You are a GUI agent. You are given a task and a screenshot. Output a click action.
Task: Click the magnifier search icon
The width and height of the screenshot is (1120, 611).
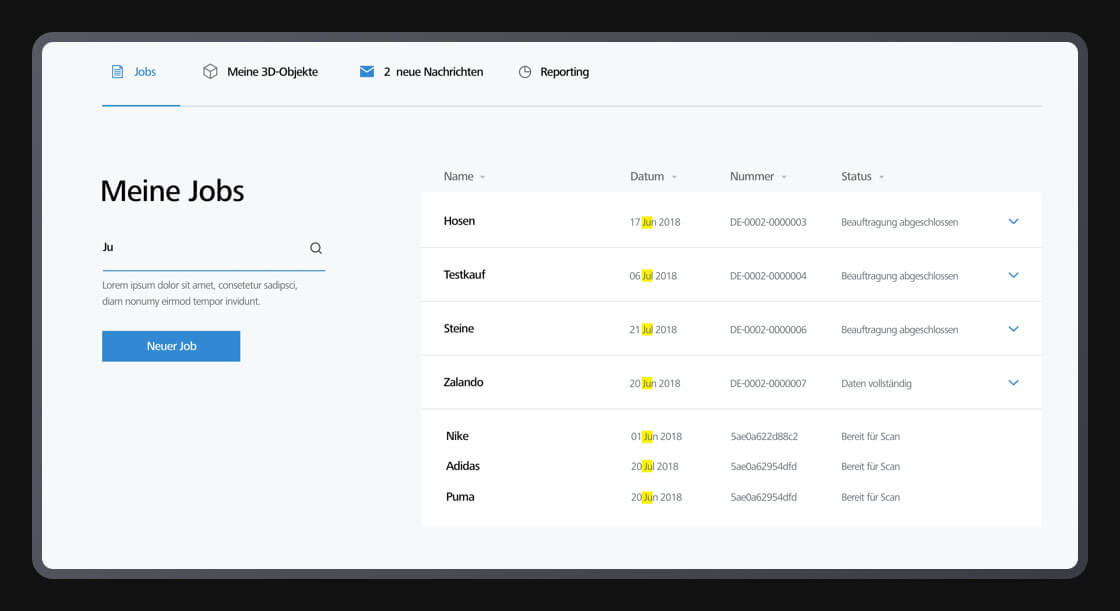pyautogui.click(x=316, y=248)
